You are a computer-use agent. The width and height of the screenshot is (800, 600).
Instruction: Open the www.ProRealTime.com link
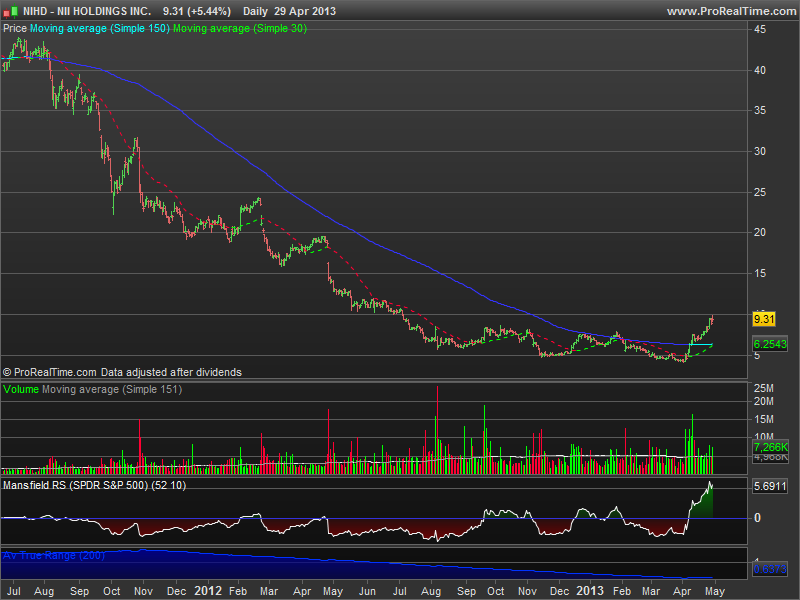click(x=729, y=11)
